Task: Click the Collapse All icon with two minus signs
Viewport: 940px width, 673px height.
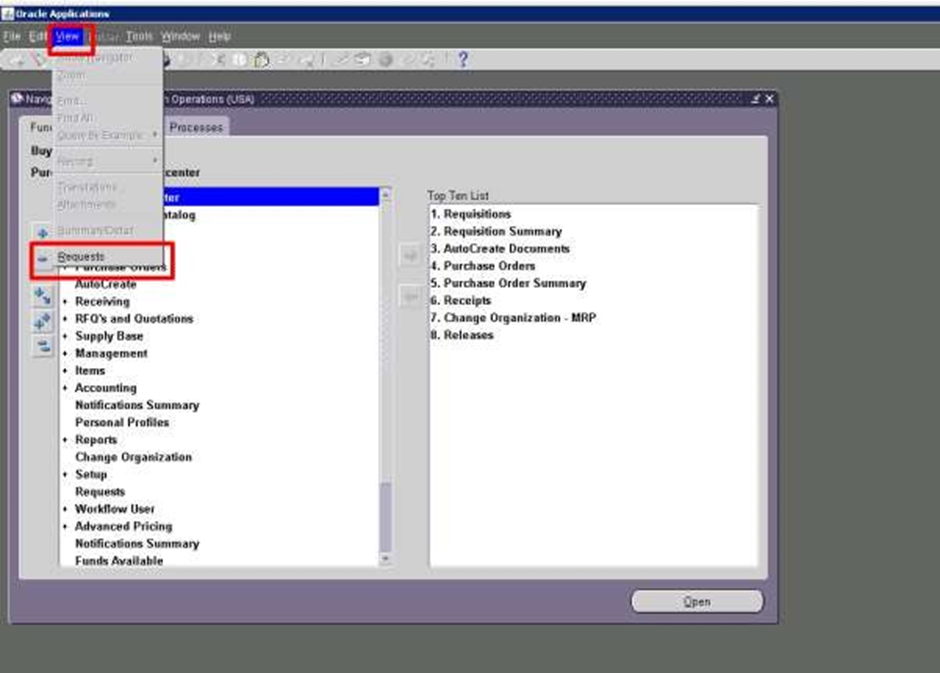Action: tap(43, 346)
